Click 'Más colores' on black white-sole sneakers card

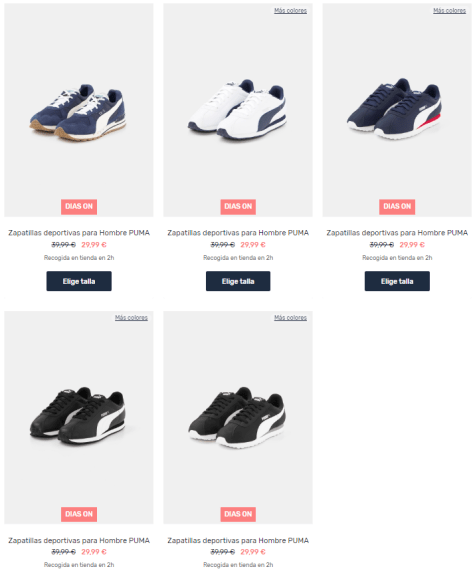tap(290, 318)
